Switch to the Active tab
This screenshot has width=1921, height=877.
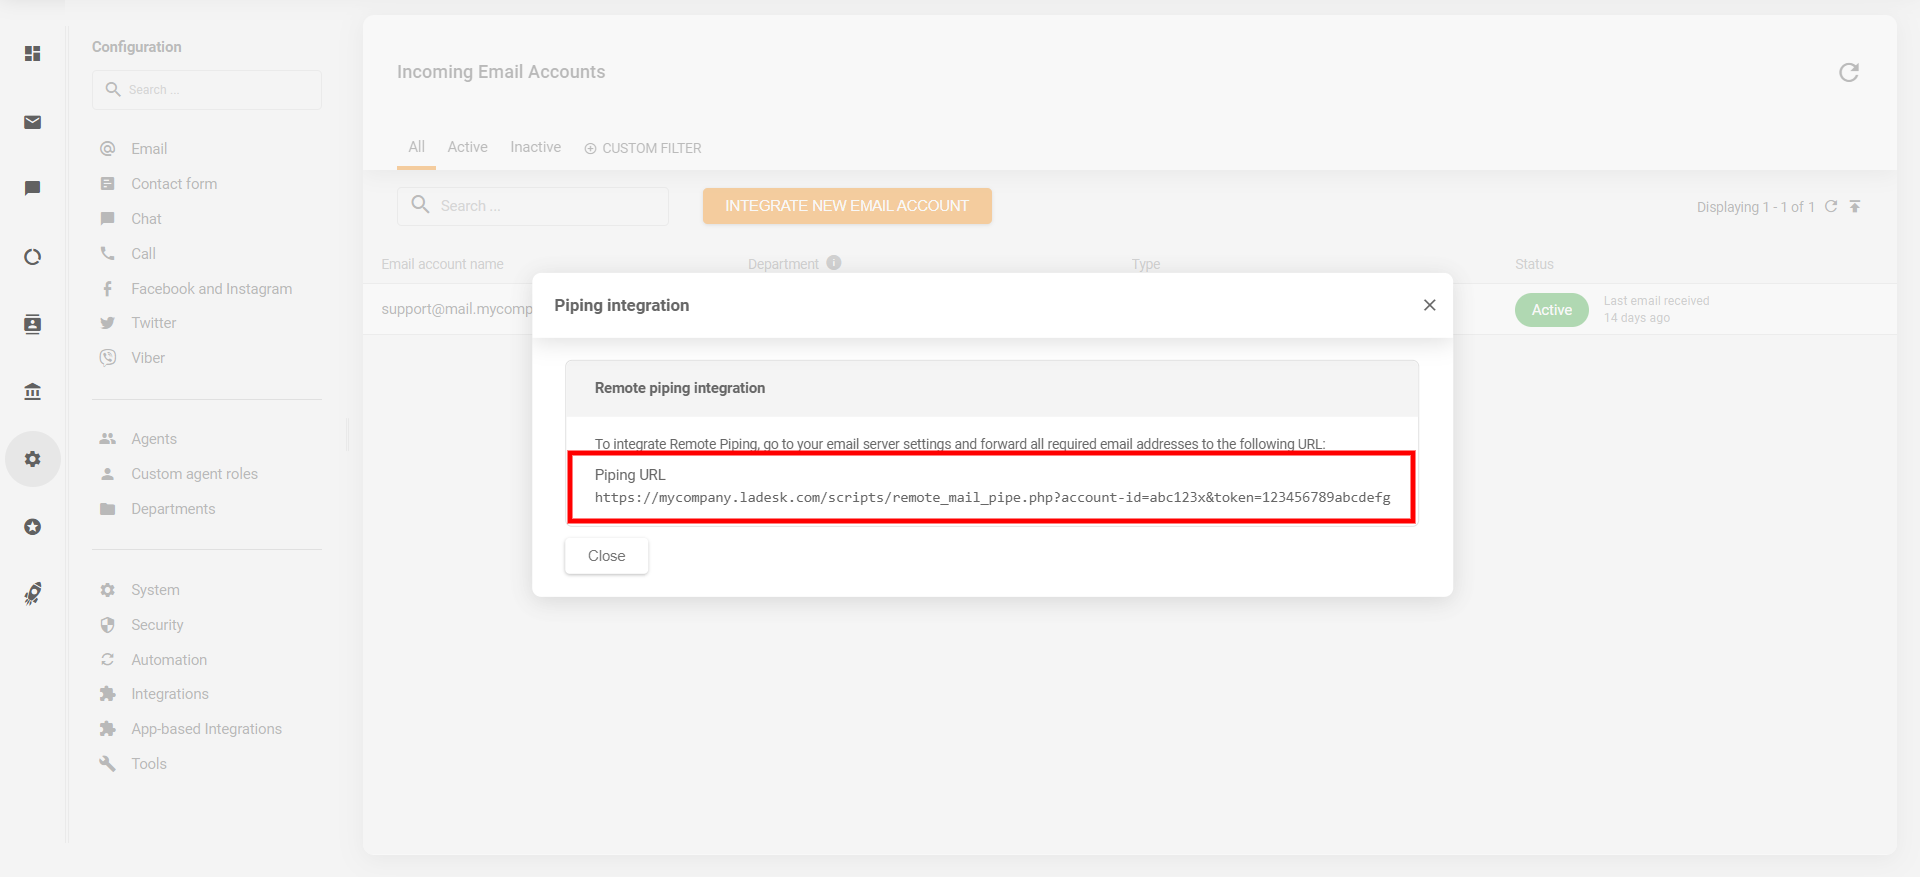tap(467, 147)
